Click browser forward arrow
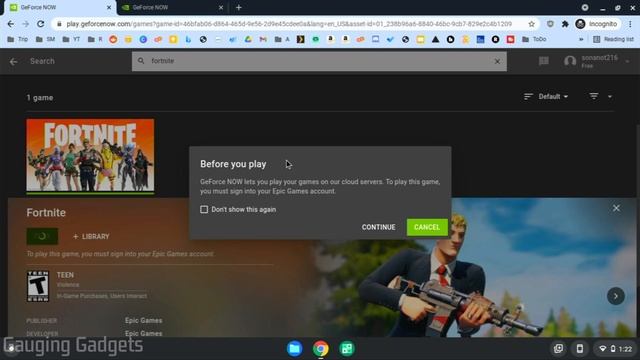This screenshot has width=640, height=360. [x=25, y=24]
